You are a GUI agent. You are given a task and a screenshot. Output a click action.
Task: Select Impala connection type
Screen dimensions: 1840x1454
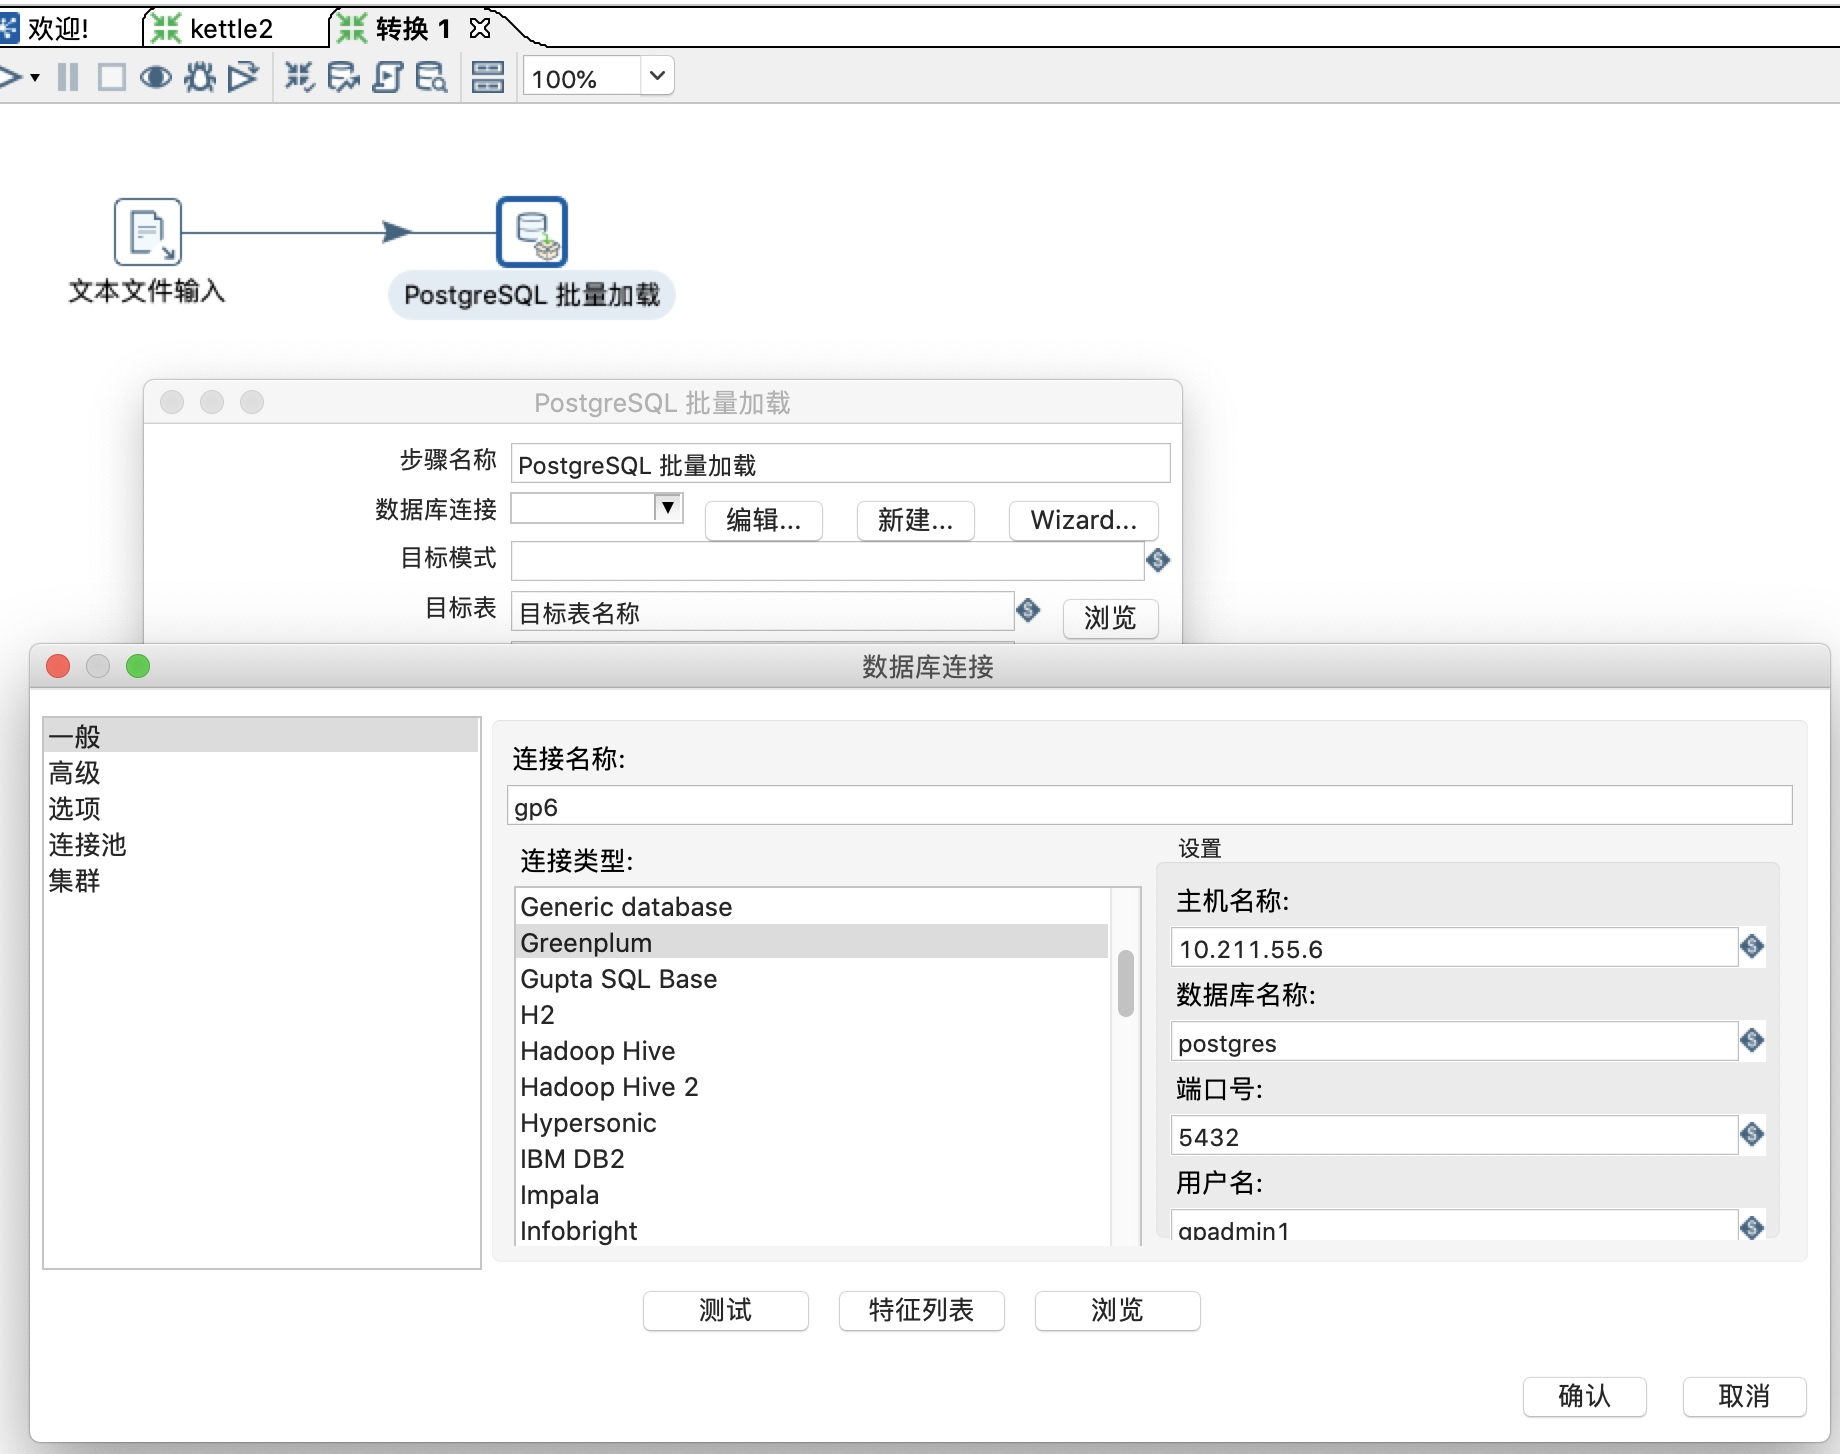coord(812,1194)
